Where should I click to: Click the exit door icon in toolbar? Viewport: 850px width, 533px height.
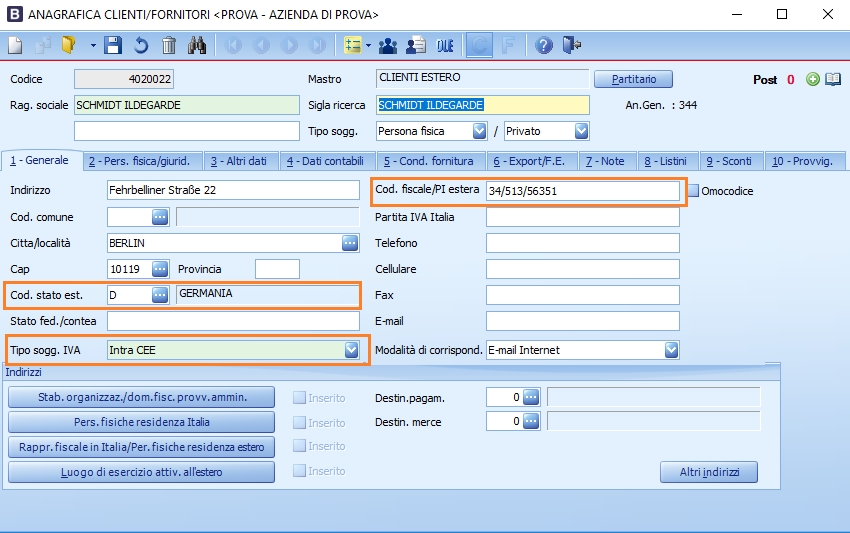click(x=572, y=45)
